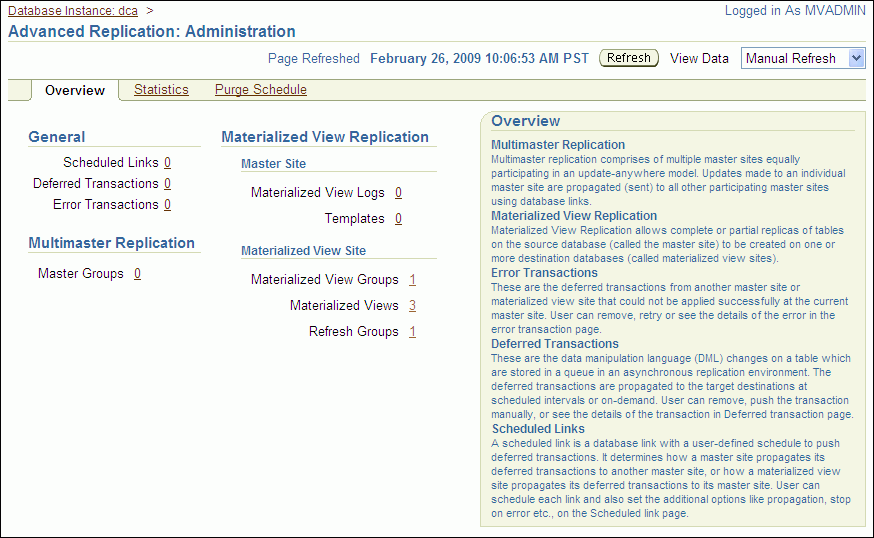
Task: Open the Scheduled Links count link
Action: click(167, 162)
